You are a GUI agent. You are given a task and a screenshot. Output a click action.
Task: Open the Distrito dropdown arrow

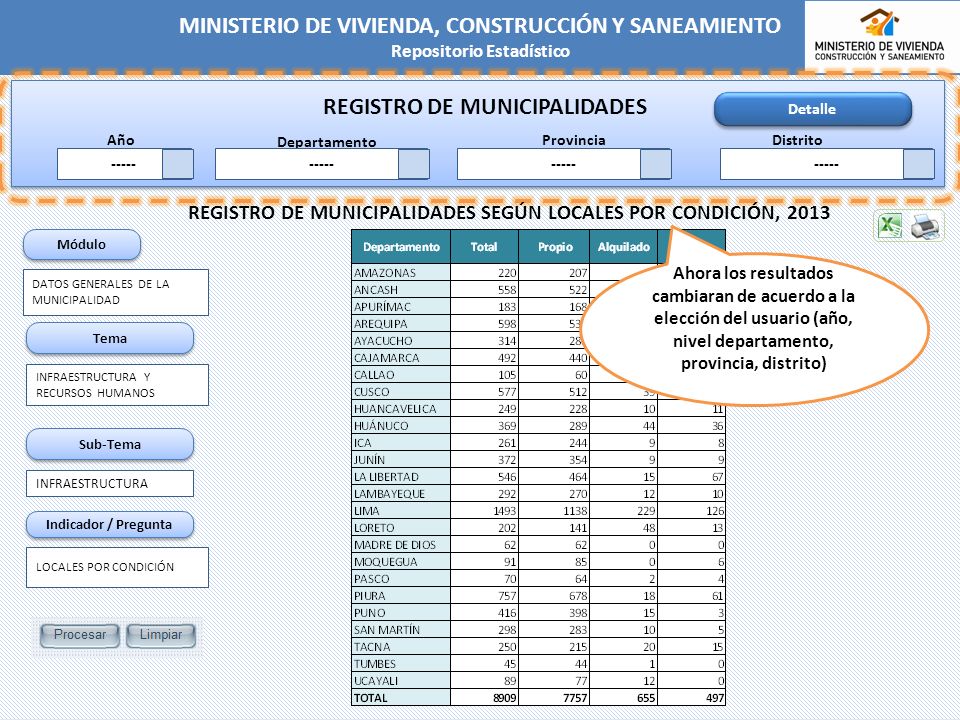tap(919, 164)
